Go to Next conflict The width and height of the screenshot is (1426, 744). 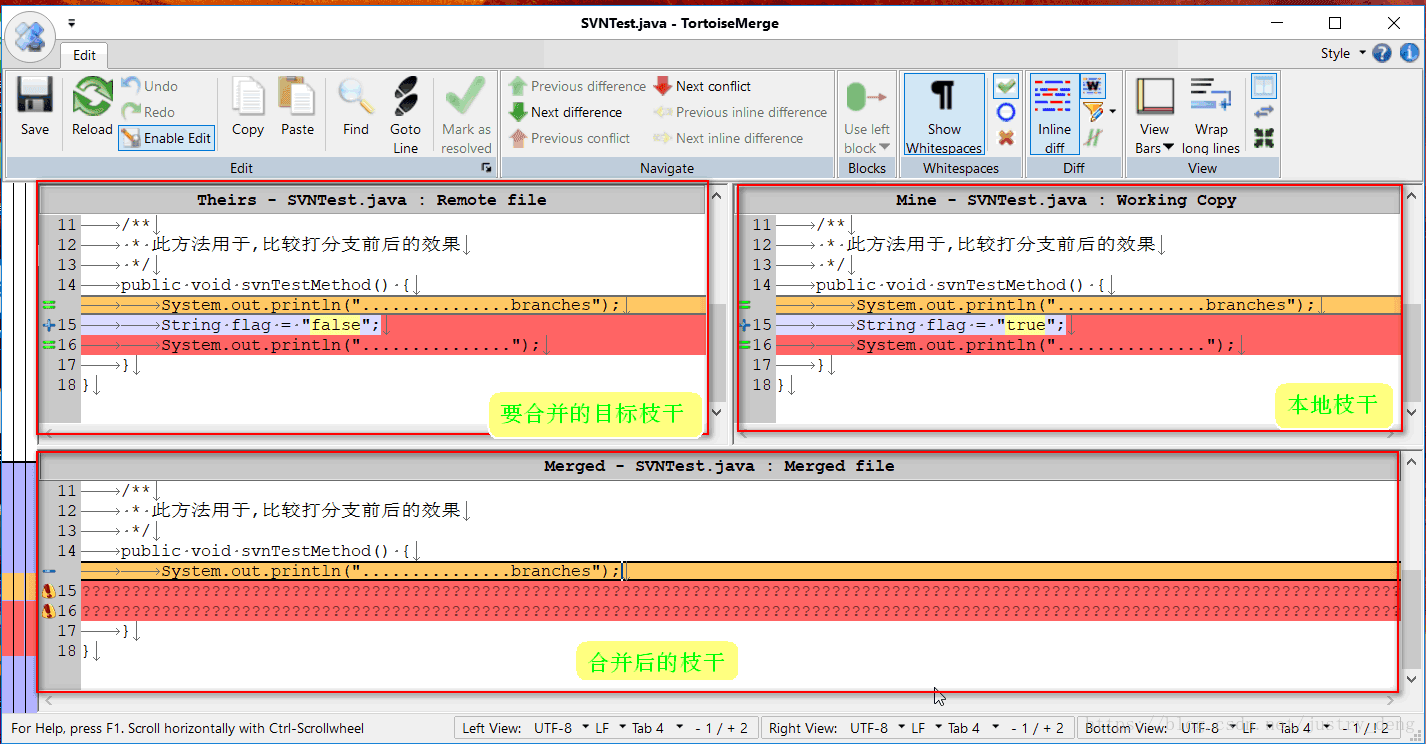[x=702, y=86]
